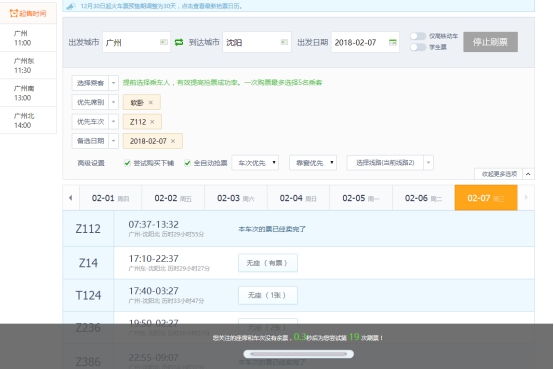Remove the 软卧 seat tag
Screen dimensions: 554x369
[x=151, y=102]
